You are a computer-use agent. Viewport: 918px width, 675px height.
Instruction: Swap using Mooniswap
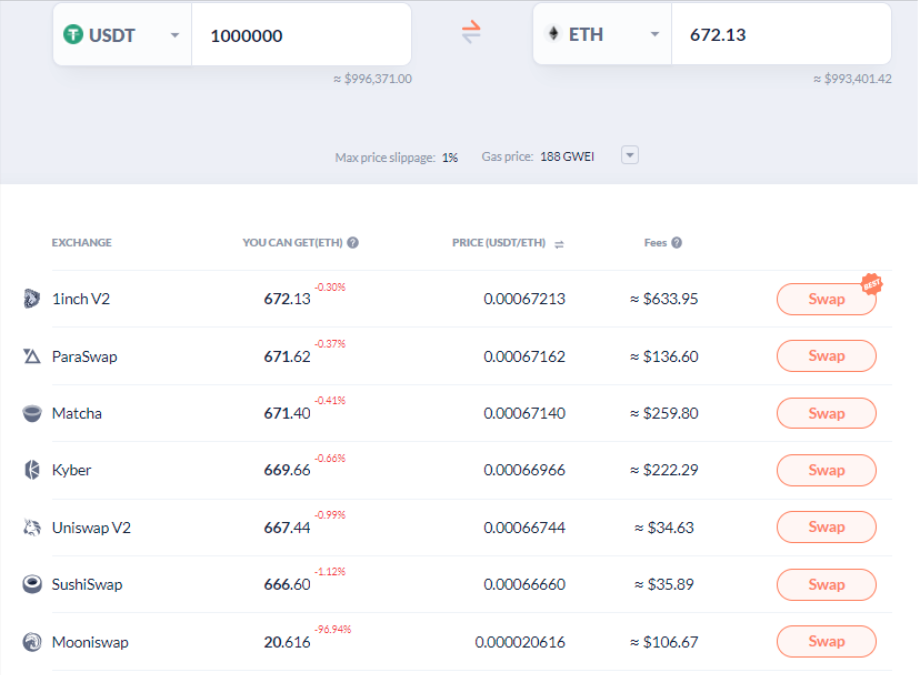coord(826,641)
